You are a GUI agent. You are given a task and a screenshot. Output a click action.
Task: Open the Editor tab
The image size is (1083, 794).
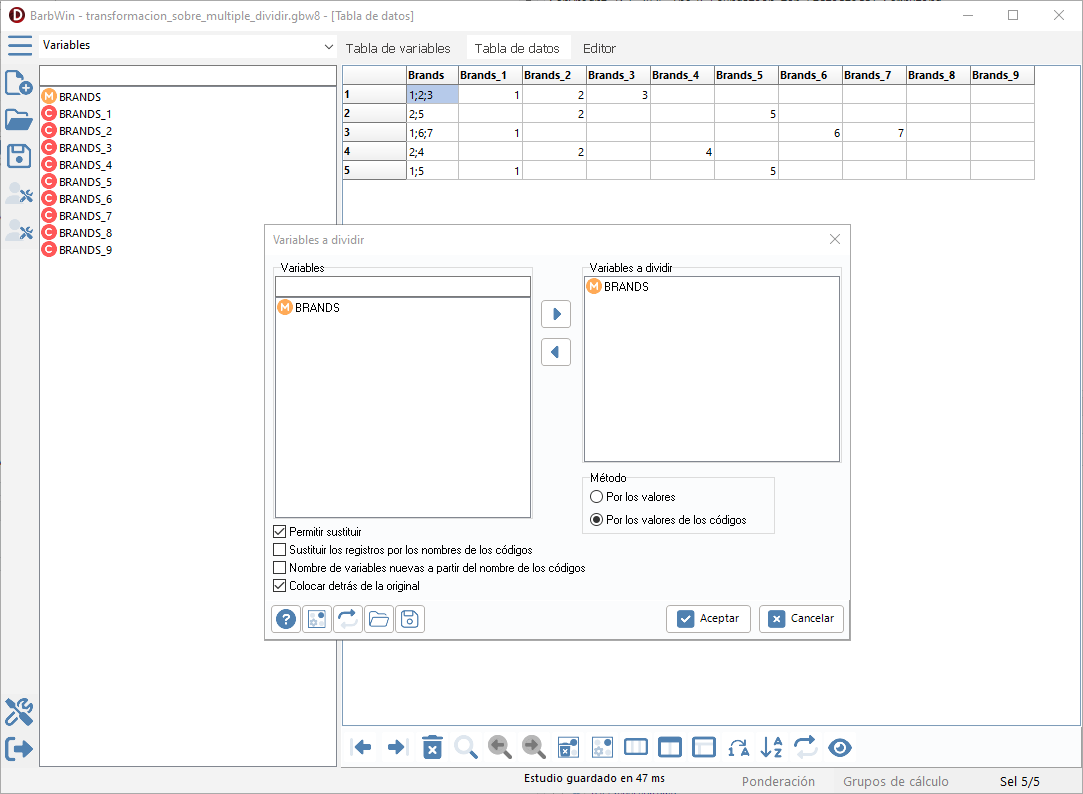599,48
